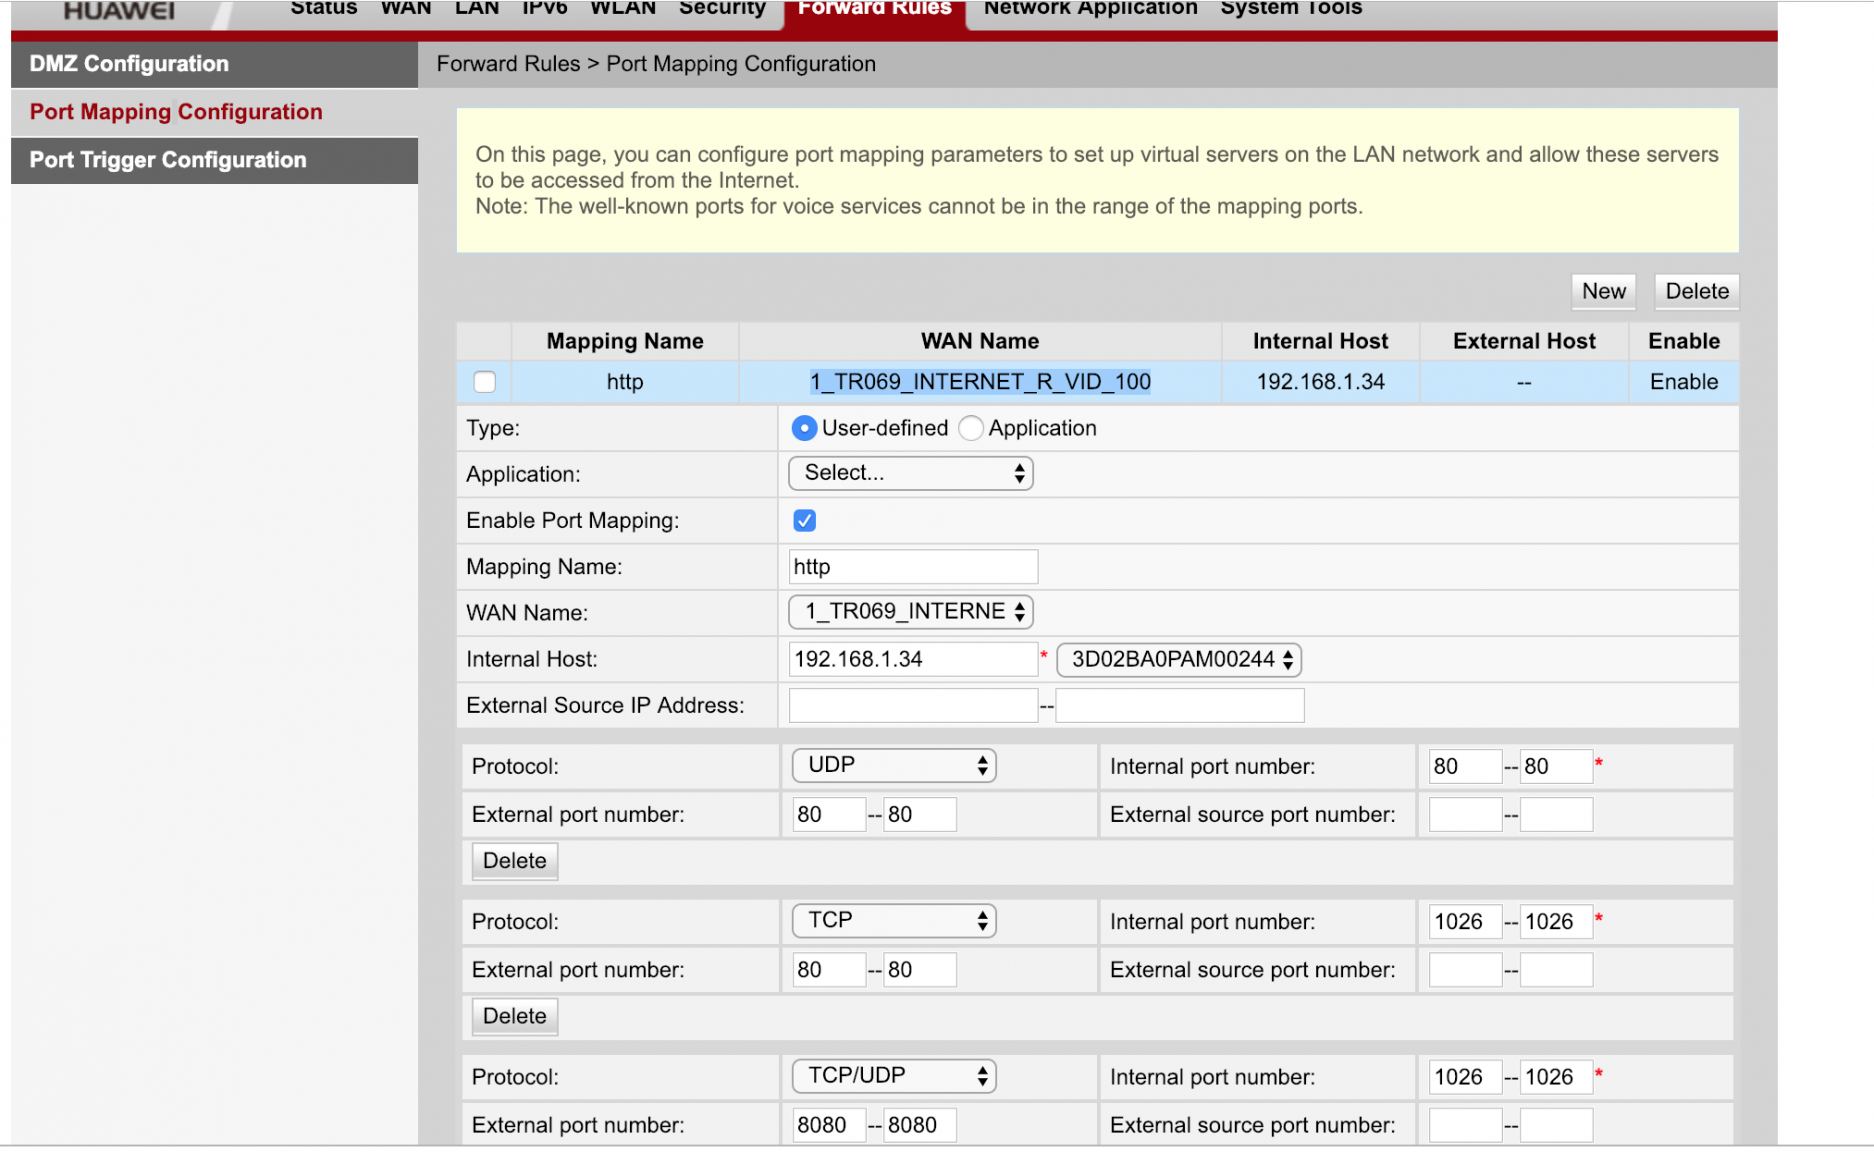Open the WLAN tab
Viewport: 1874px width, 1152px height.
(x=623, y=8)
